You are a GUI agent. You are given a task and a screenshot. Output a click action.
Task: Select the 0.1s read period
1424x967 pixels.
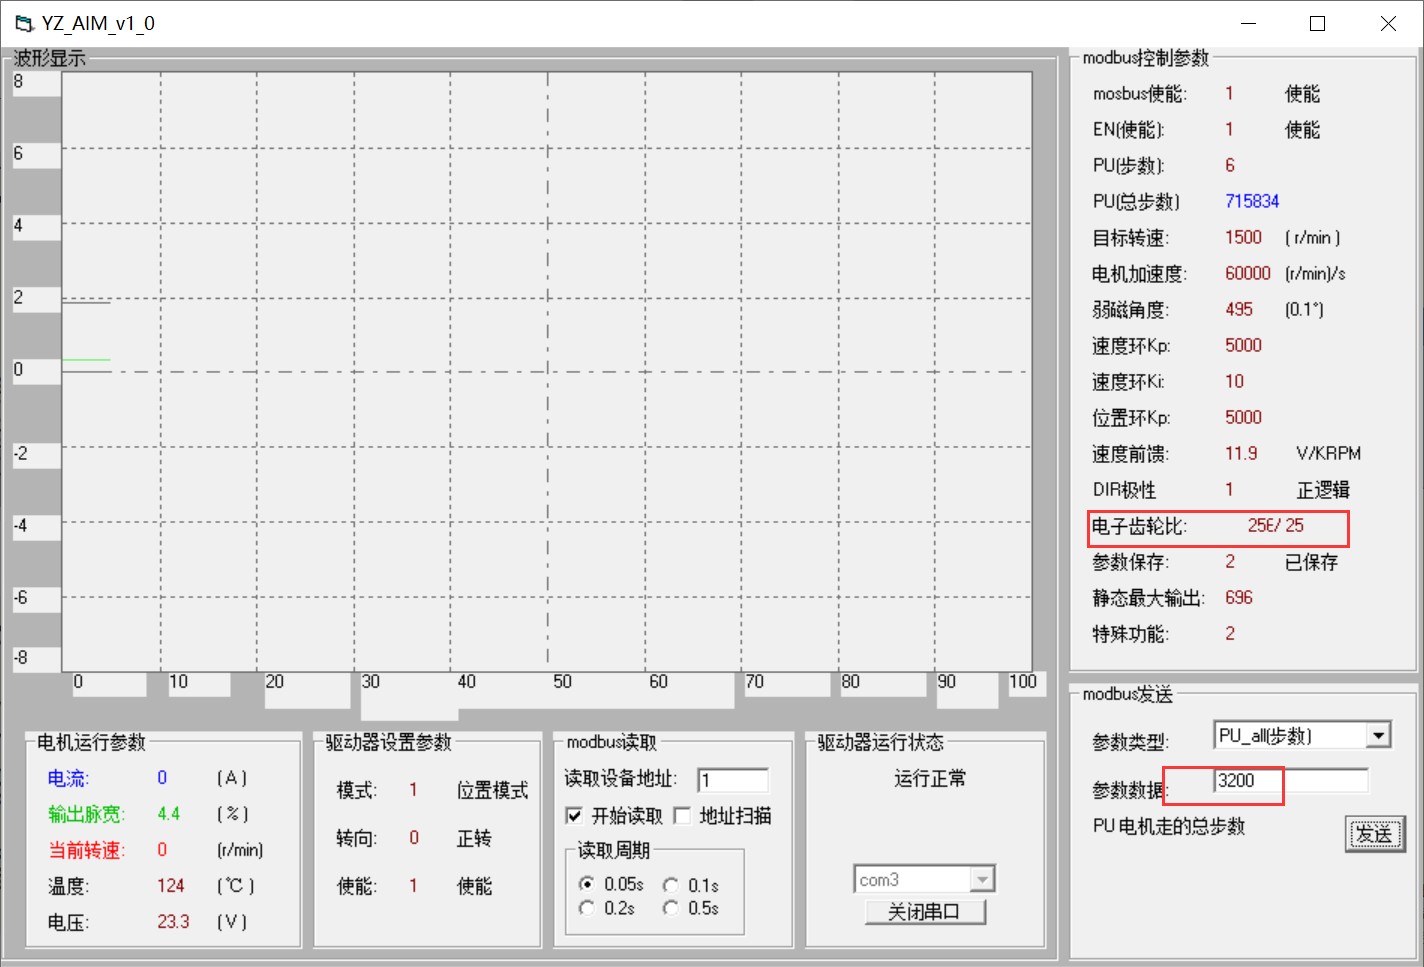[671, 885]
